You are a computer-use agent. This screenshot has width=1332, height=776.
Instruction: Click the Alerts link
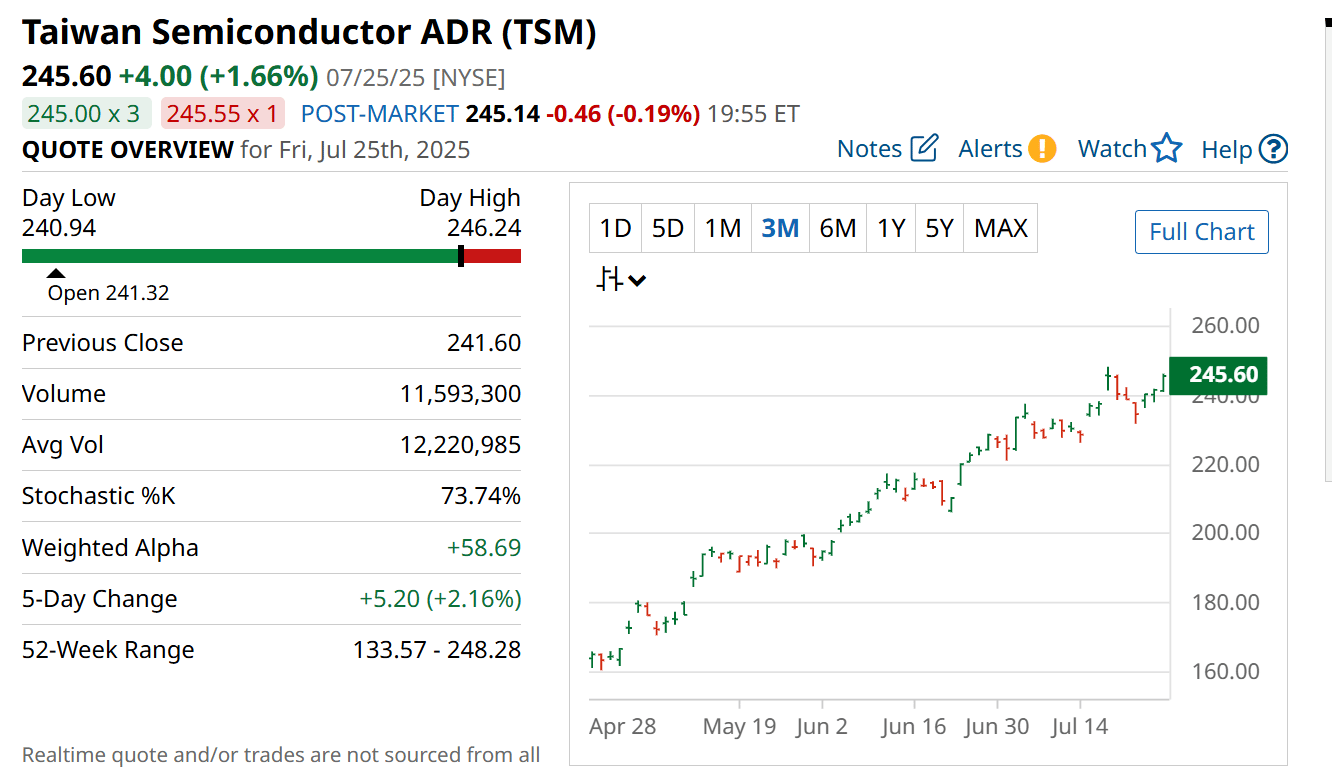click(x=990, y=149)
